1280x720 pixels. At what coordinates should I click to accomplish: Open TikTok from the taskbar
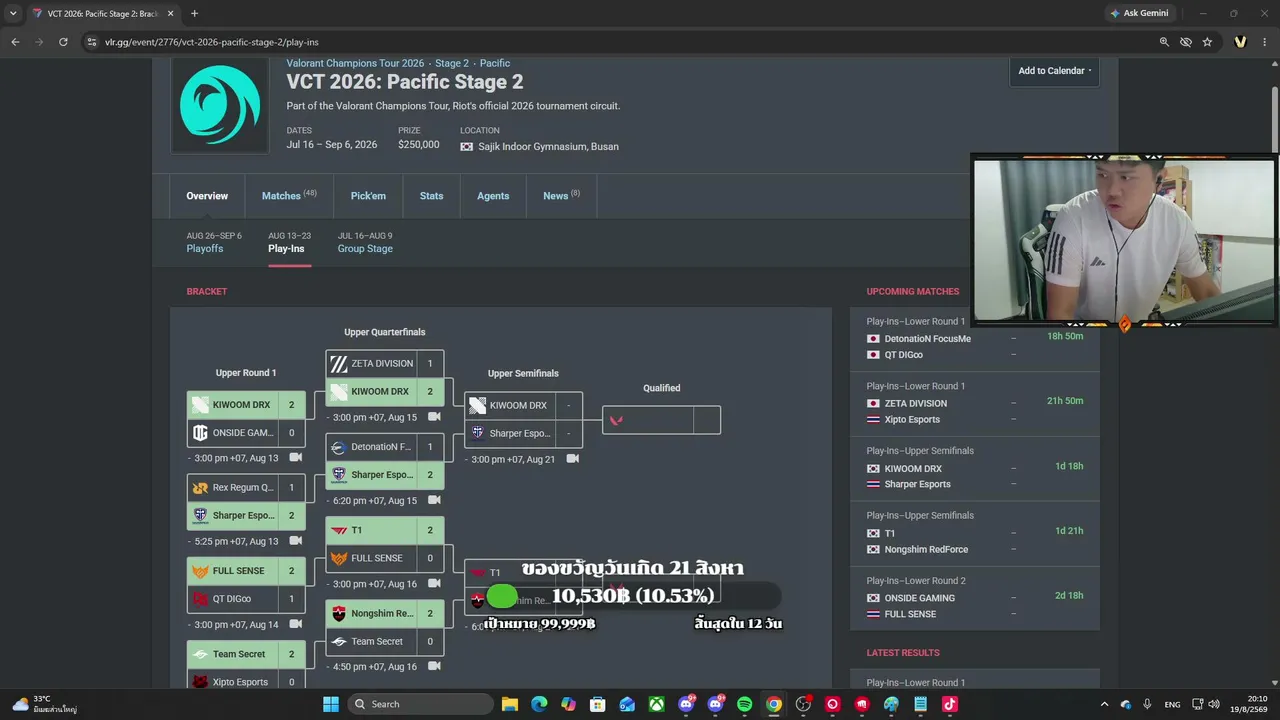point(950,704)
